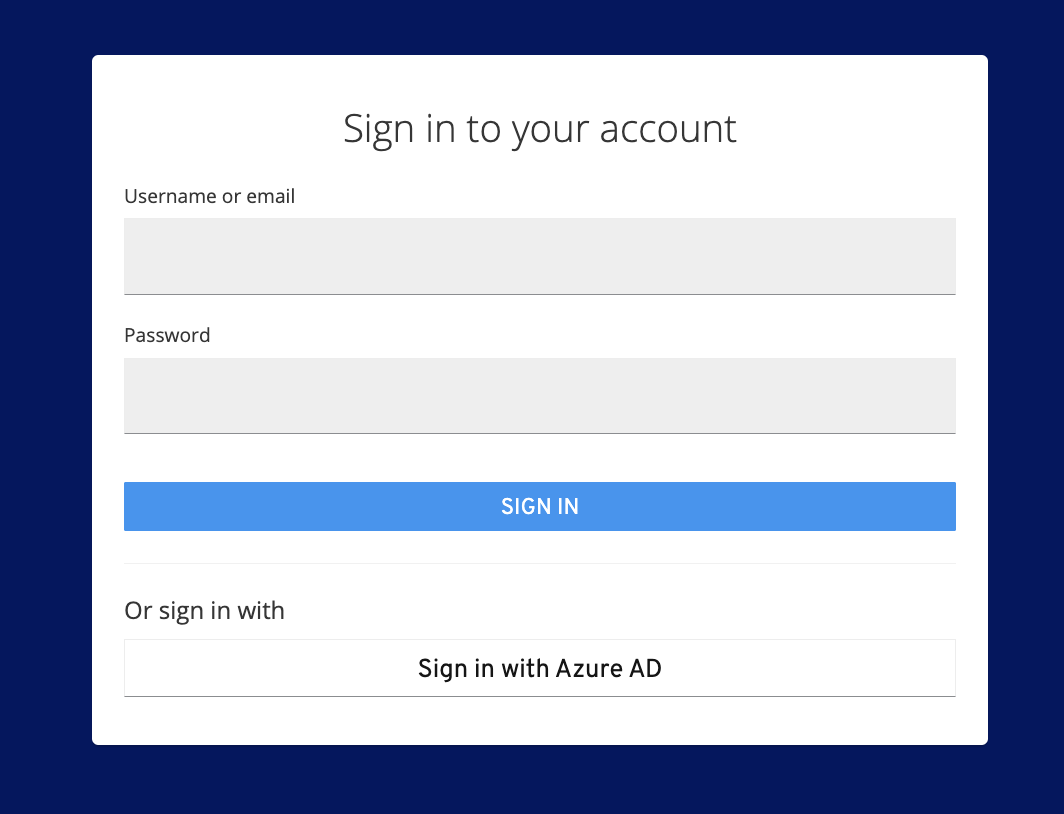Click the "Username or email" label

pyautogui.click(x=209, y=196)
